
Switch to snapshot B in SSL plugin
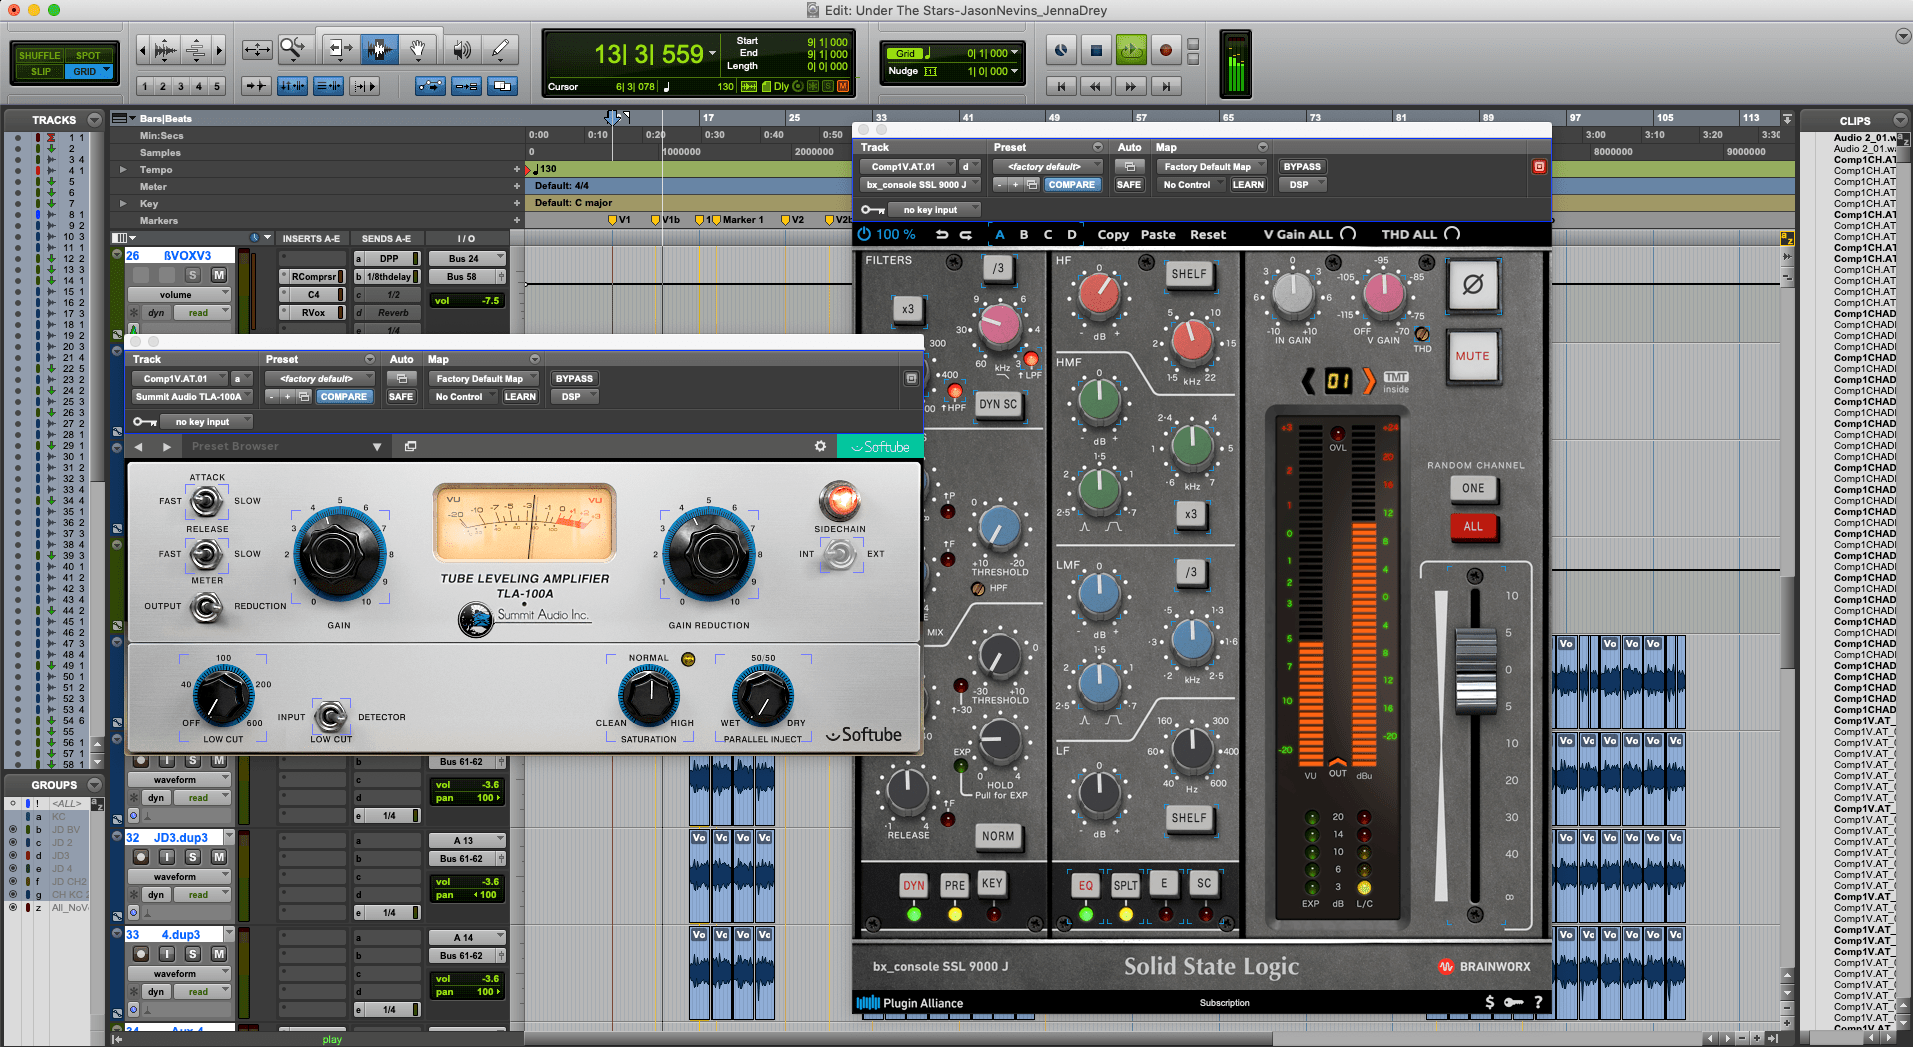[1023, 234]
